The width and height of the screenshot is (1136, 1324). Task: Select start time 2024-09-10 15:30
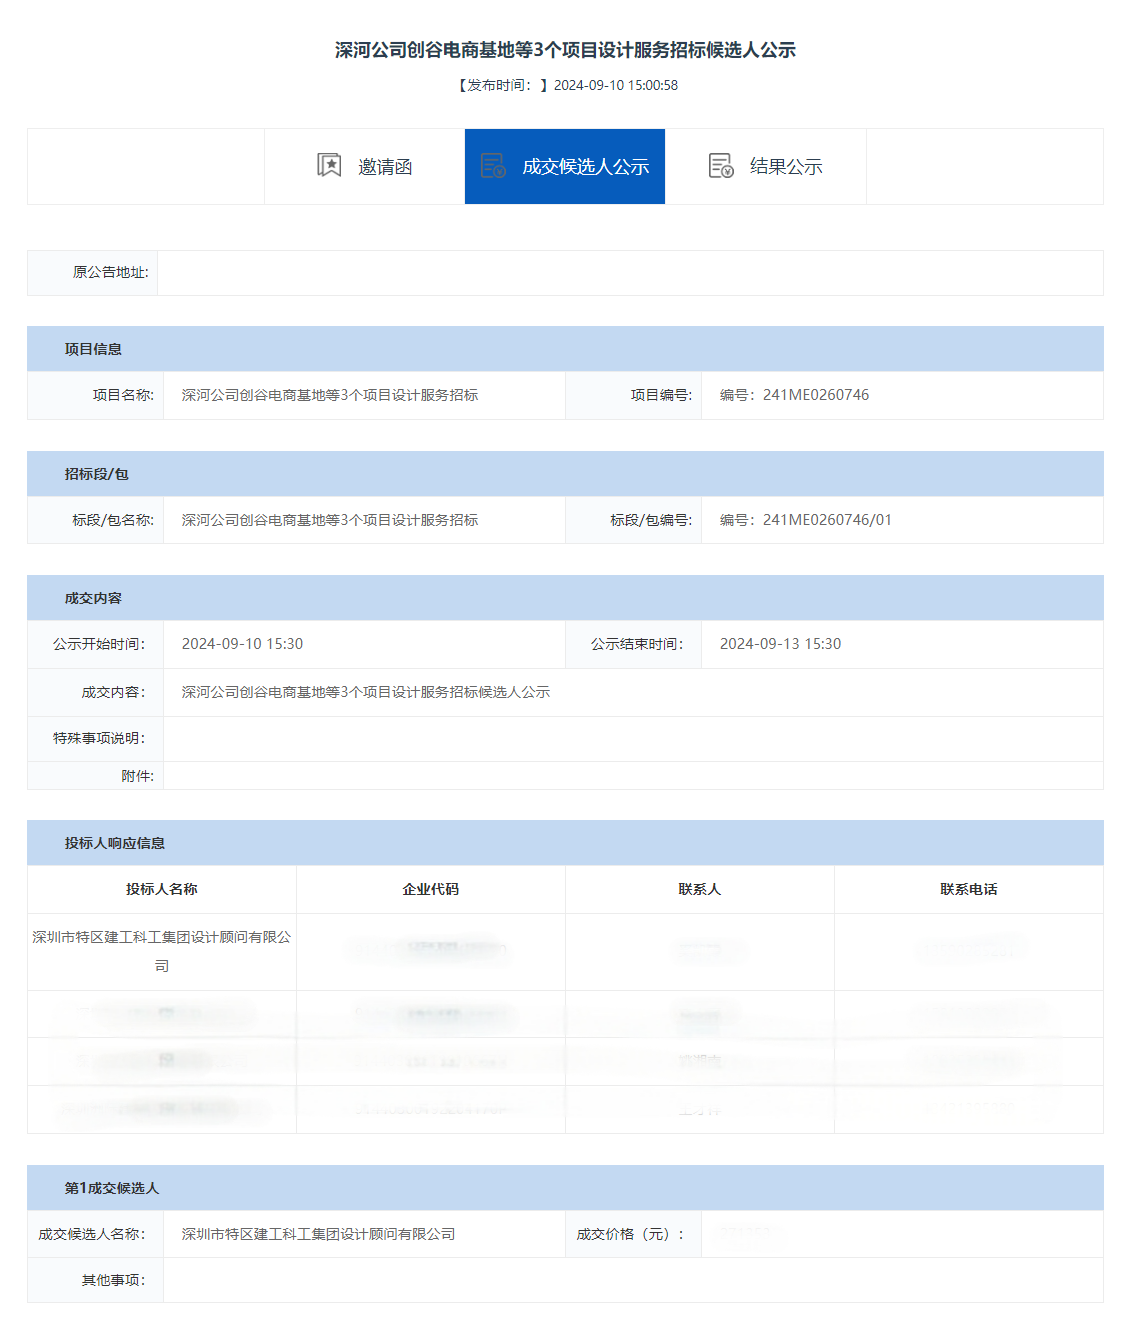click(x=242, y=644)
